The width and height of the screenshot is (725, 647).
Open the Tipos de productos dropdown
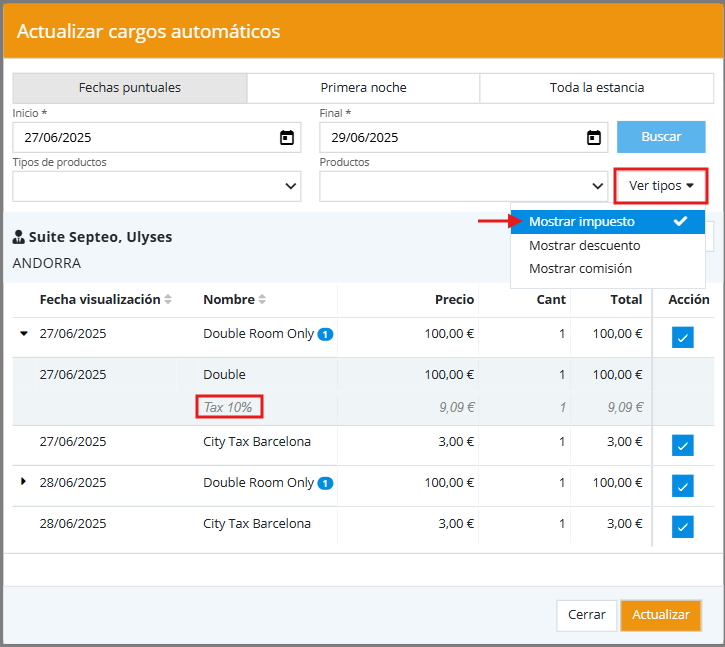(157, 186)
